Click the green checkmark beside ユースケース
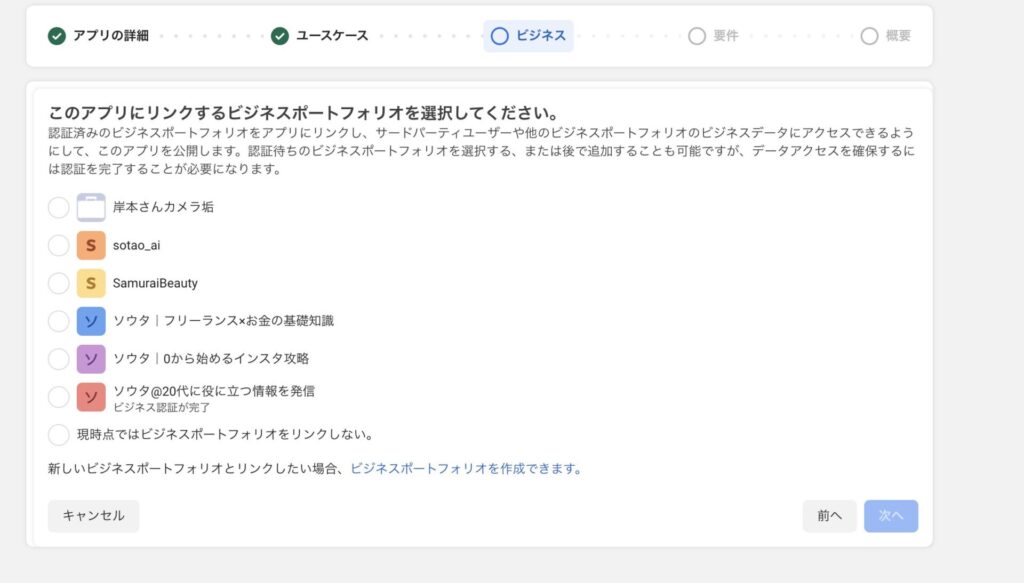The image size is (1024, 583). (x=280, y=36)
